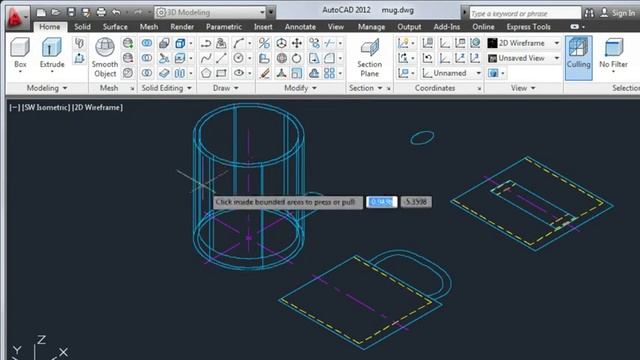Screen dimensions: 640x360
Task: Click the Save icon in Quick Access toolbar
Action: [x=71, y=13]
